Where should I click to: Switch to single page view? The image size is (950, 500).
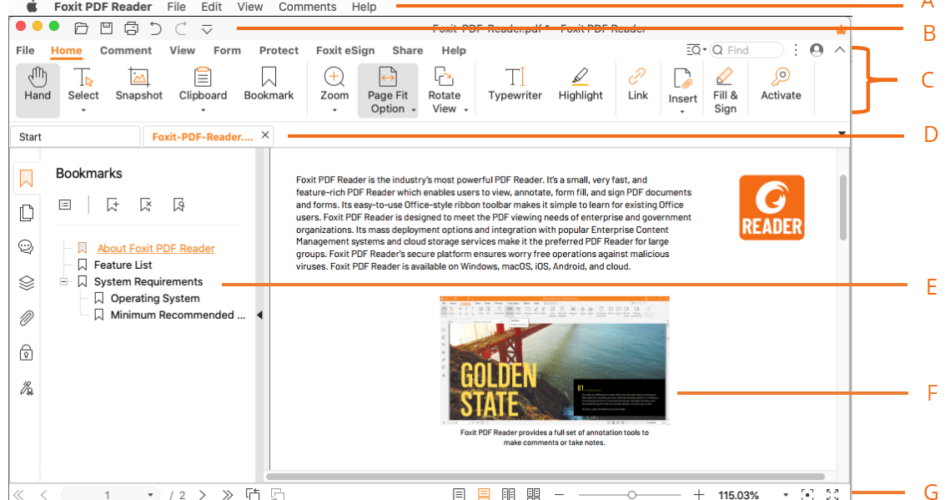click(x=459, y=494)
